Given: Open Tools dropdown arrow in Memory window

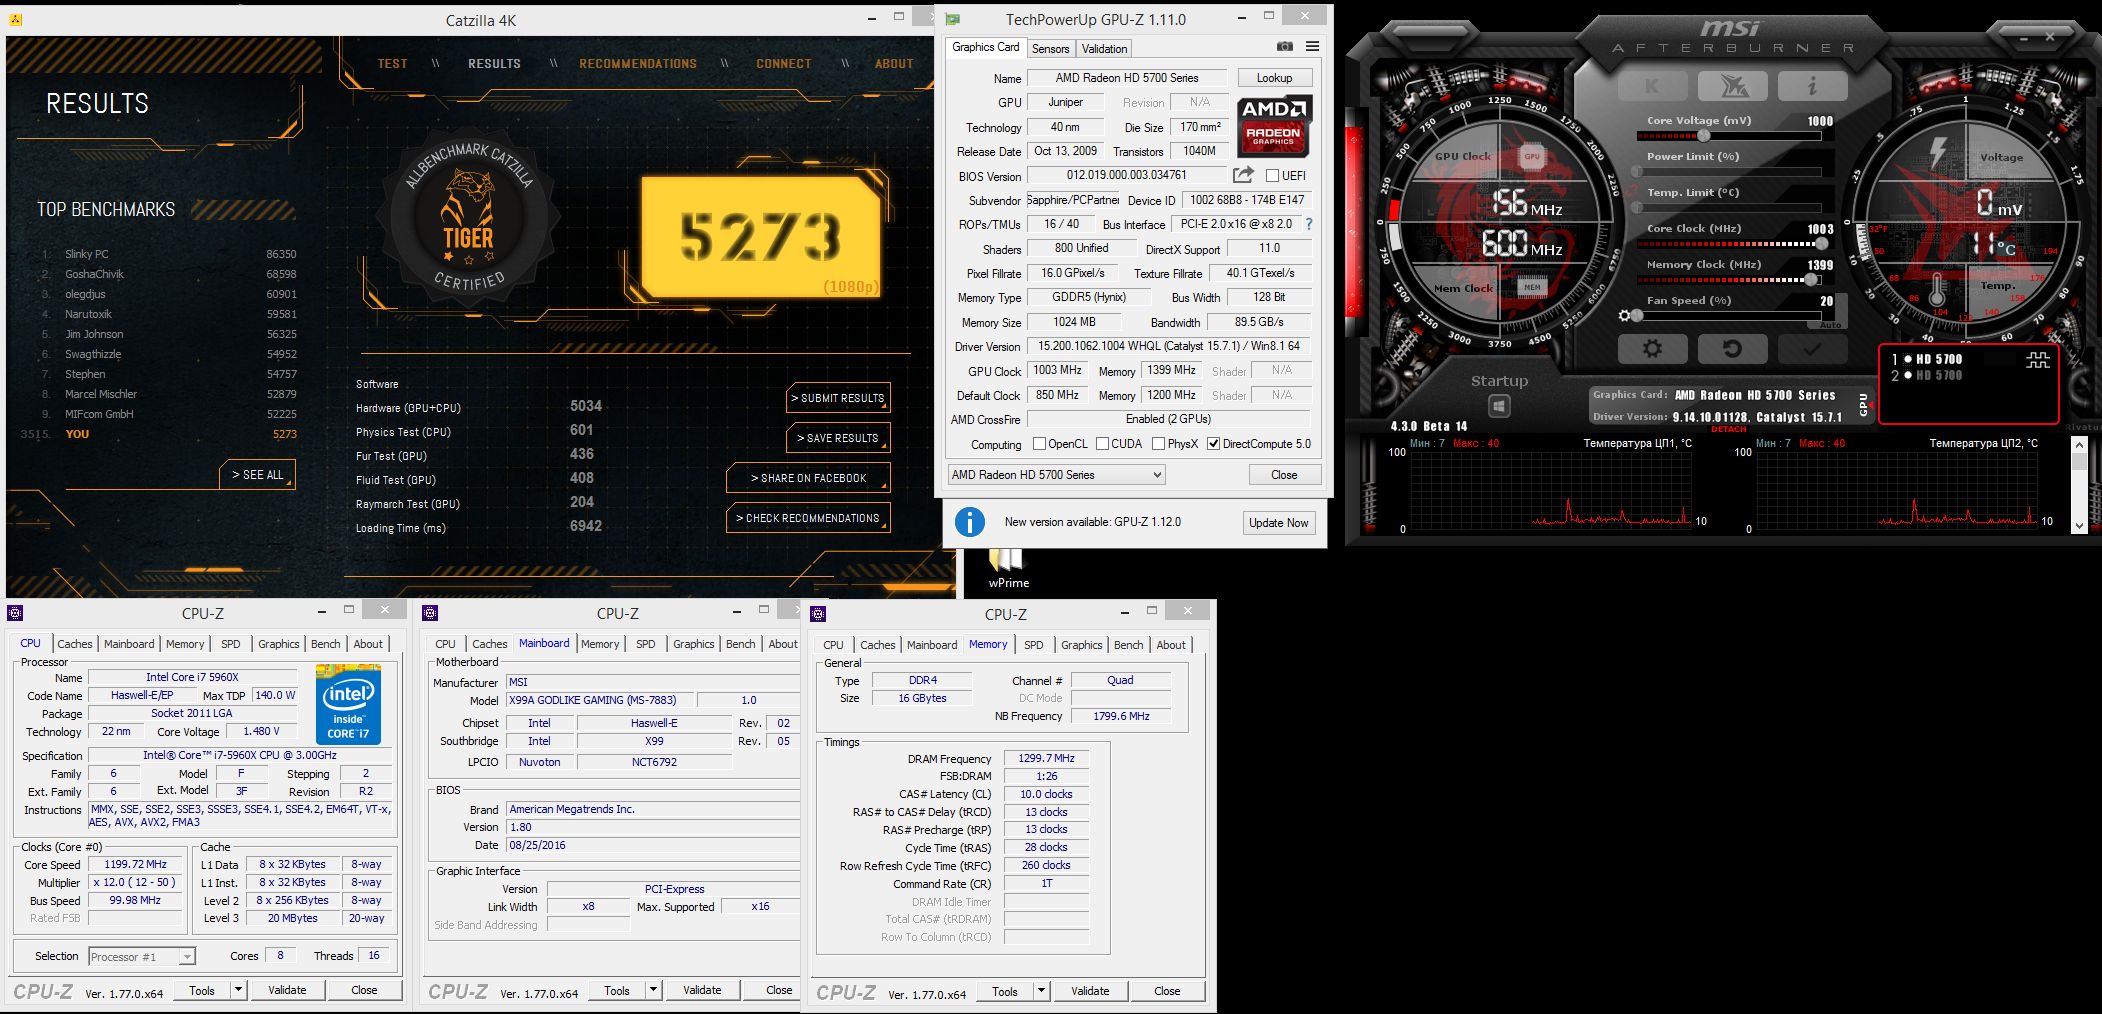Looking at the screenshot, I should (1041, 991).
